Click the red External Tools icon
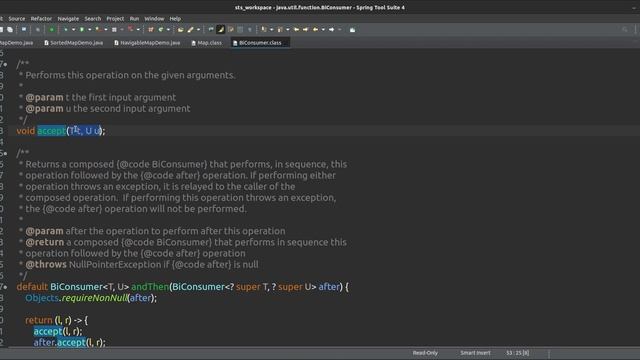Image resolution: width=640 pixels, height=360 pixels. [131, 29]
